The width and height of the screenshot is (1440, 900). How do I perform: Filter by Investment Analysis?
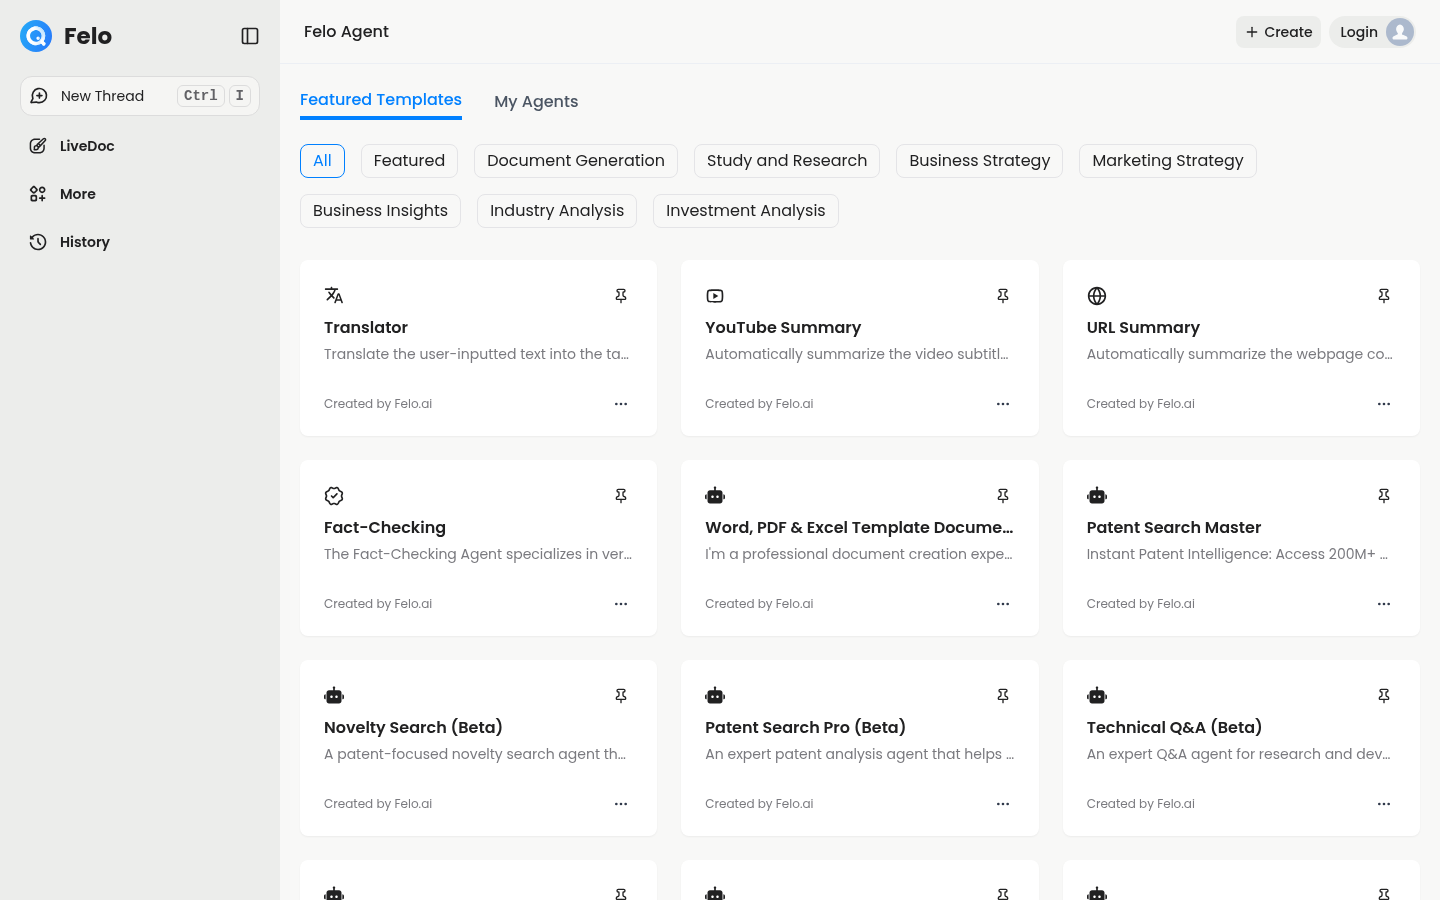(746, 211)
